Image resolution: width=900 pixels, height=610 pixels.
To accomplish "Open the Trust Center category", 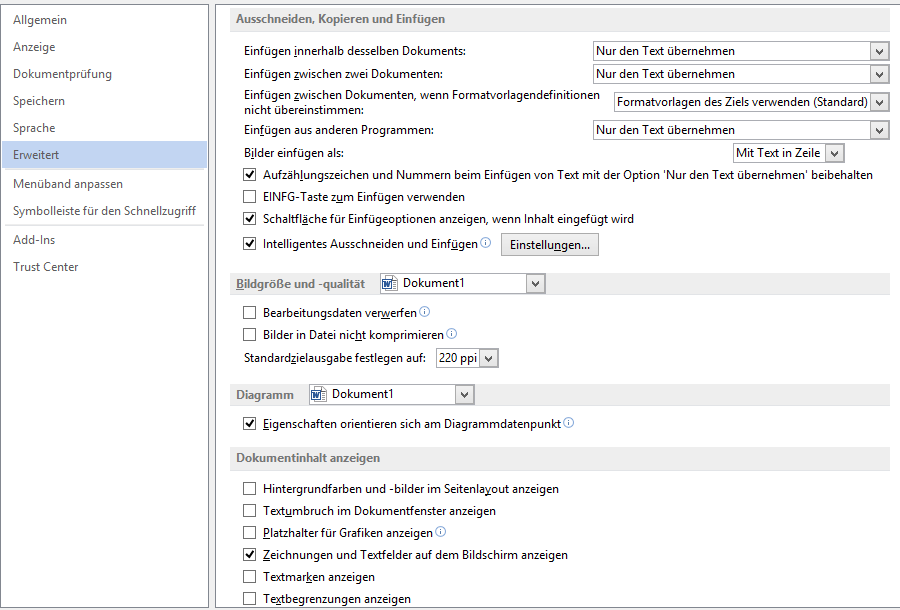I will pyautogui.click(x=46, y=267).
